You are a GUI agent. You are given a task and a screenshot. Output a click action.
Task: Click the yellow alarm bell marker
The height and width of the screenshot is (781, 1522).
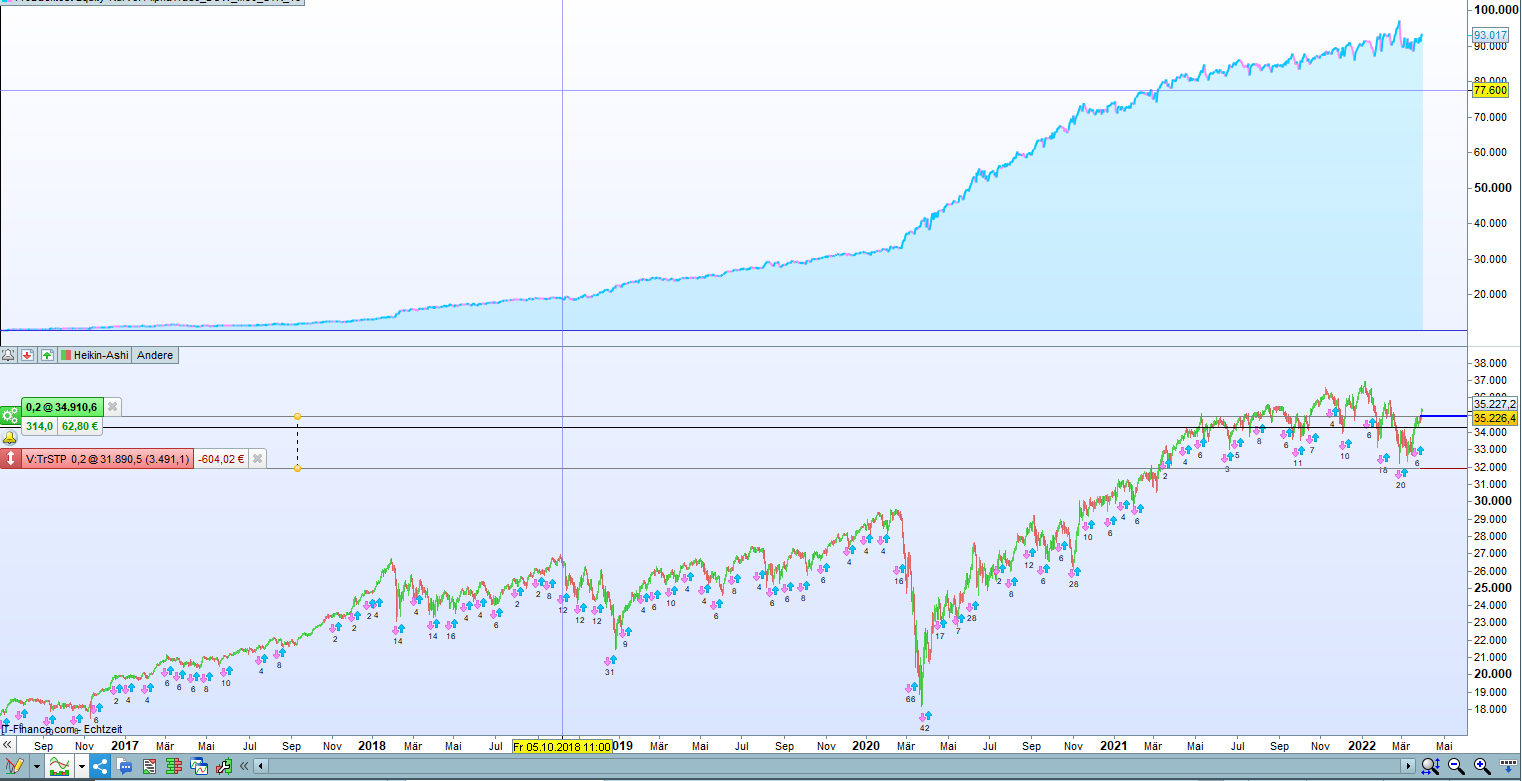[10, 437]
